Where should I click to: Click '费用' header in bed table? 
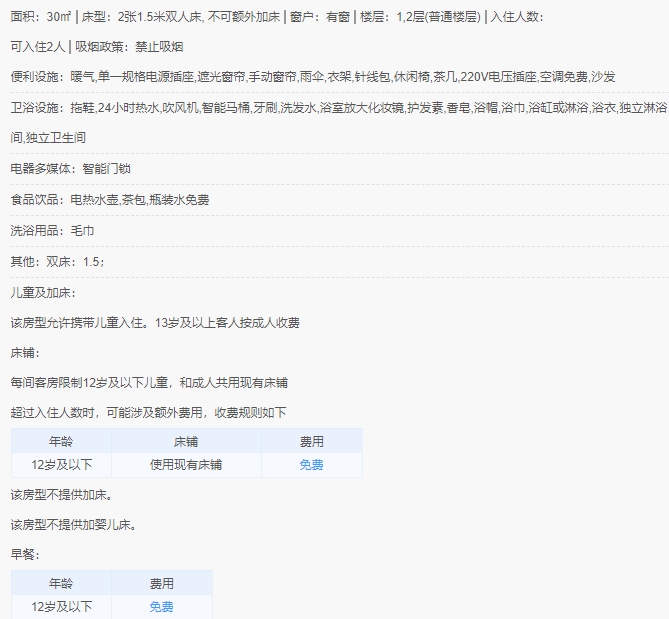click(x=311, y=442)
